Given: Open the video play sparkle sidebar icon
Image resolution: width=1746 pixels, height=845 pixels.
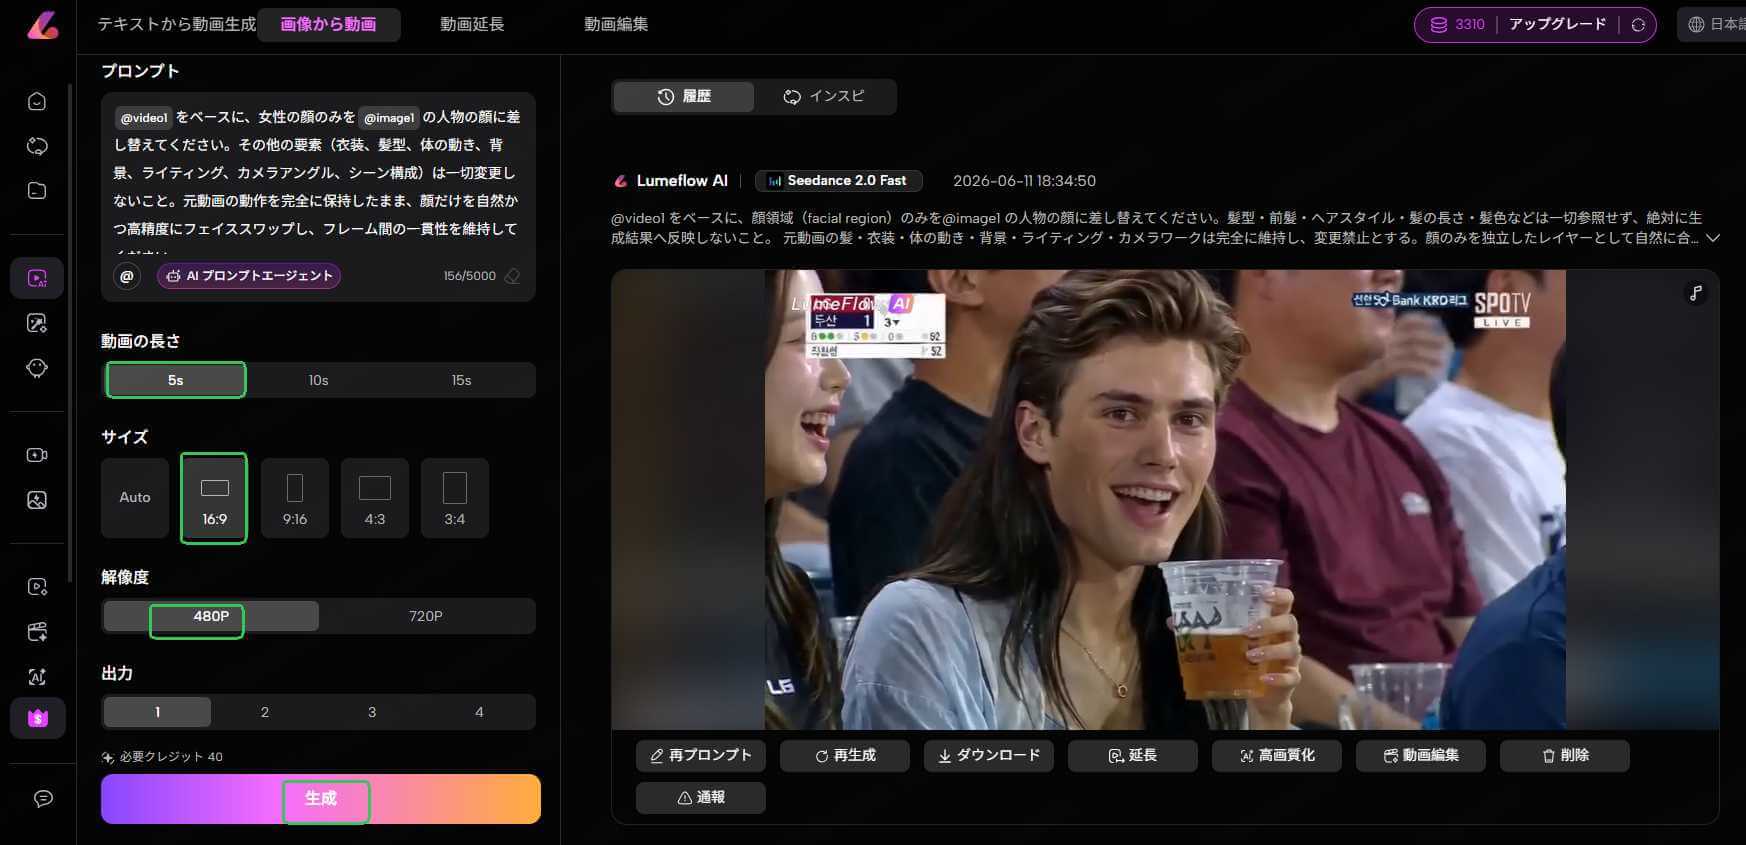Looking at the screenshot, I should tap(37, 587).
